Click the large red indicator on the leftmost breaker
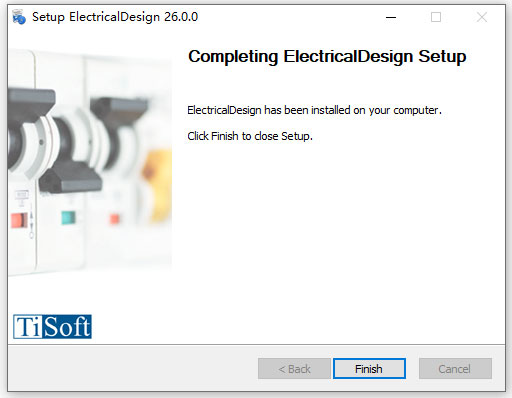Screen dimensions: 512x398 (19, 220)
